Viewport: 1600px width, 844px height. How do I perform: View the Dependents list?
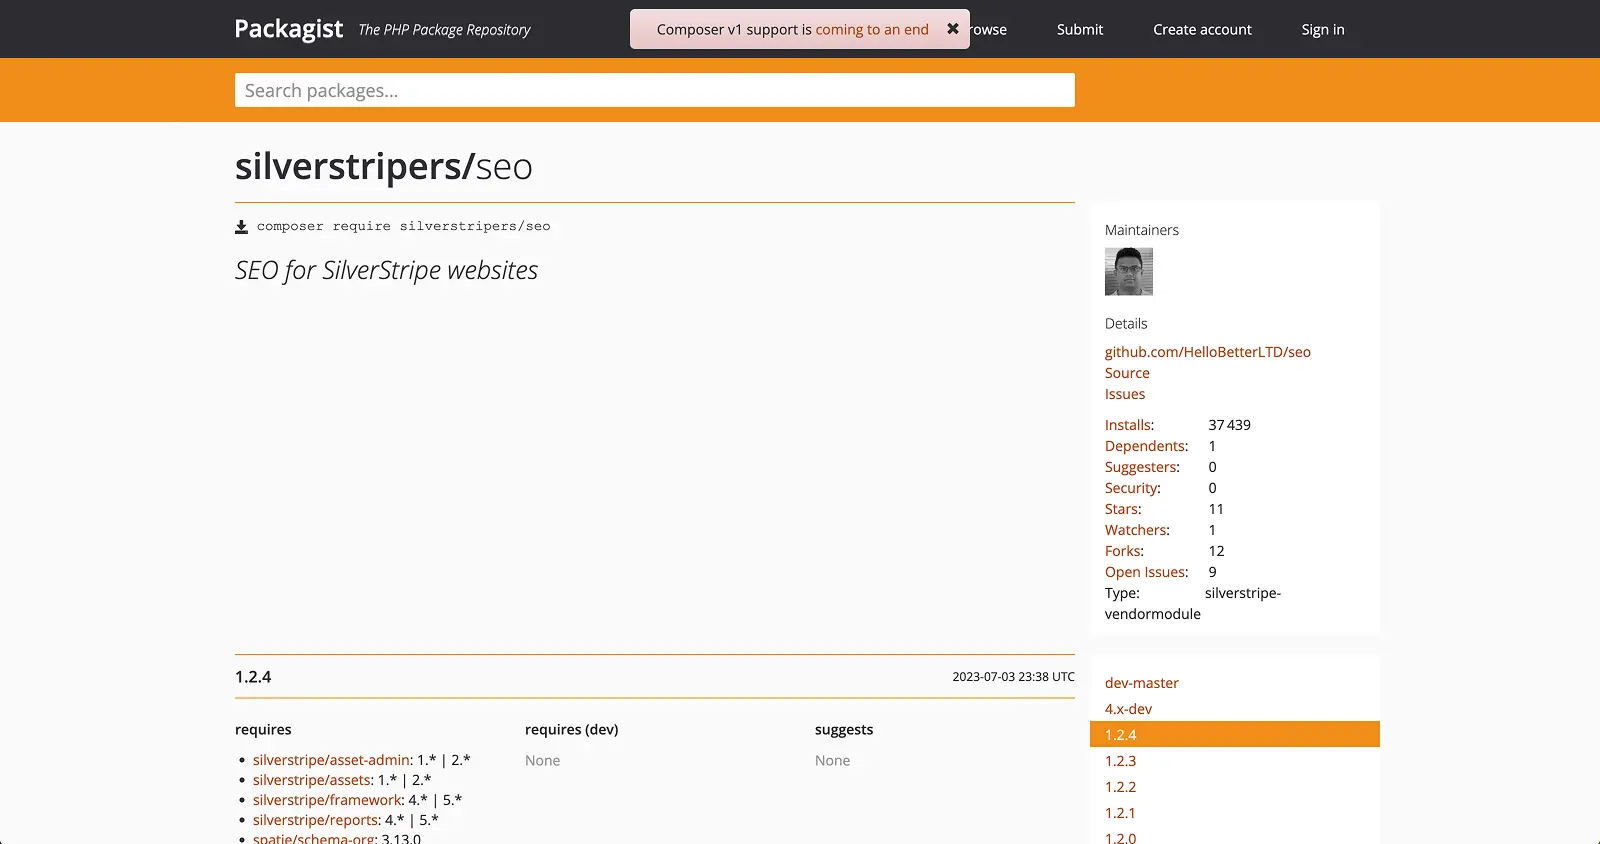[1146, 446]
